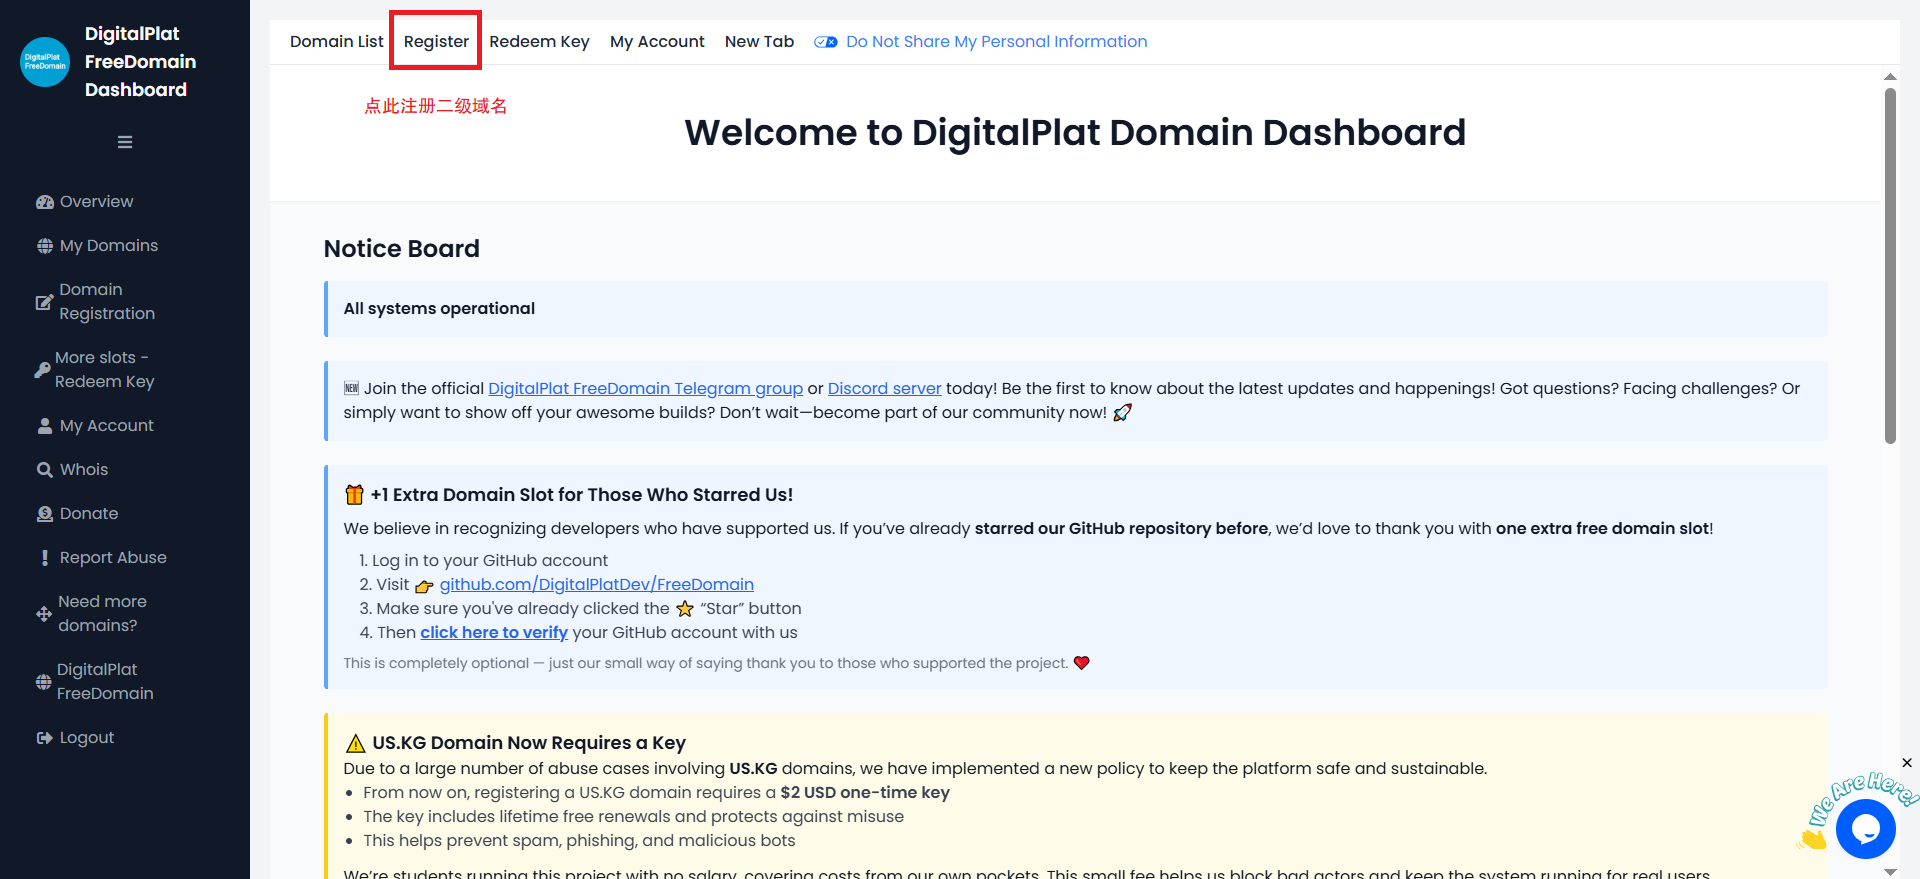Follow the Discord server link
The width and height of the screenshot is (1920, 879).
click(x=884, y=389)
